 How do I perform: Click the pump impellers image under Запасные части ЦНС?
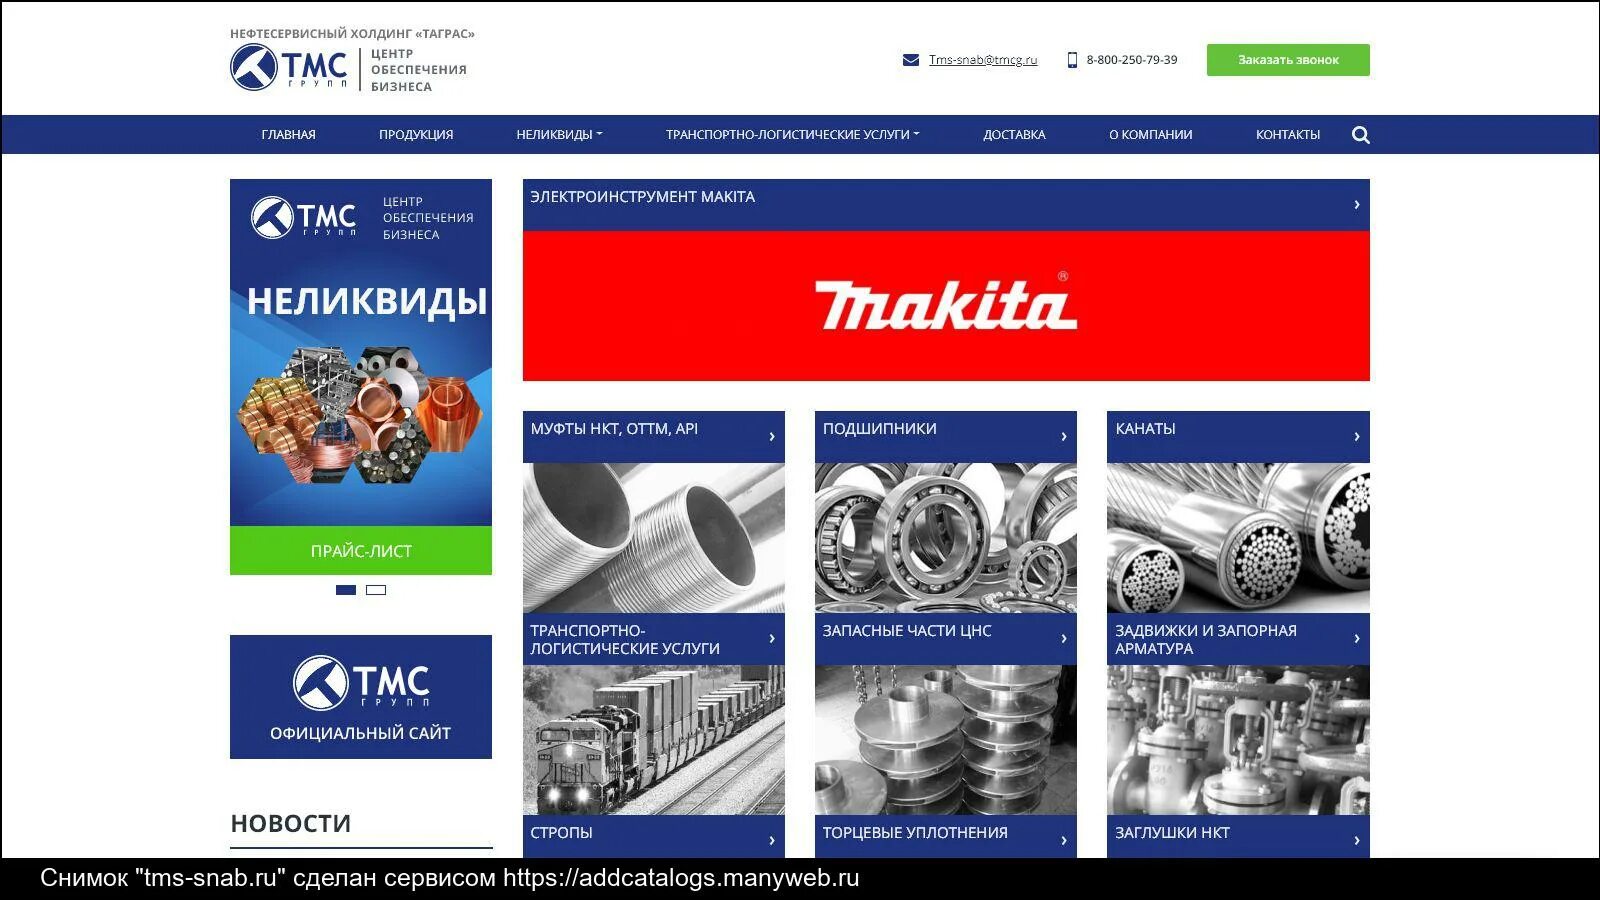click(x=946, y=740)
